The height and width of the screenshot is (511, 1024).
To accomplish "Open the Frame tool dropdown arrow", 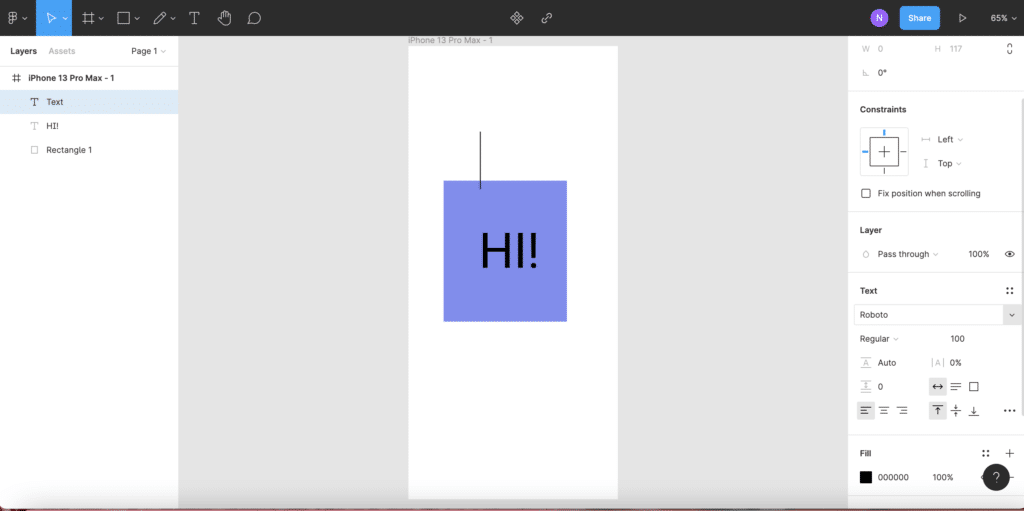I will pyautogui.click(x=101, y=18).
